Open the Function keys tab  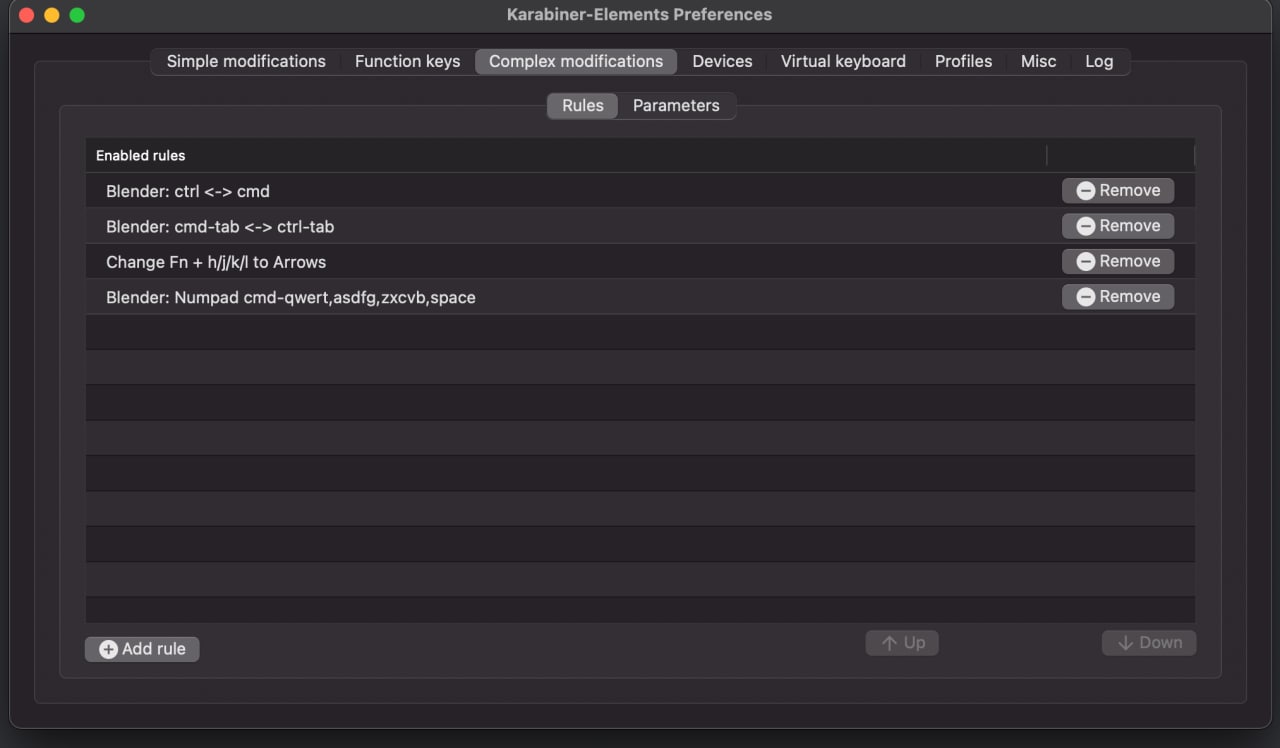point(407,61)
